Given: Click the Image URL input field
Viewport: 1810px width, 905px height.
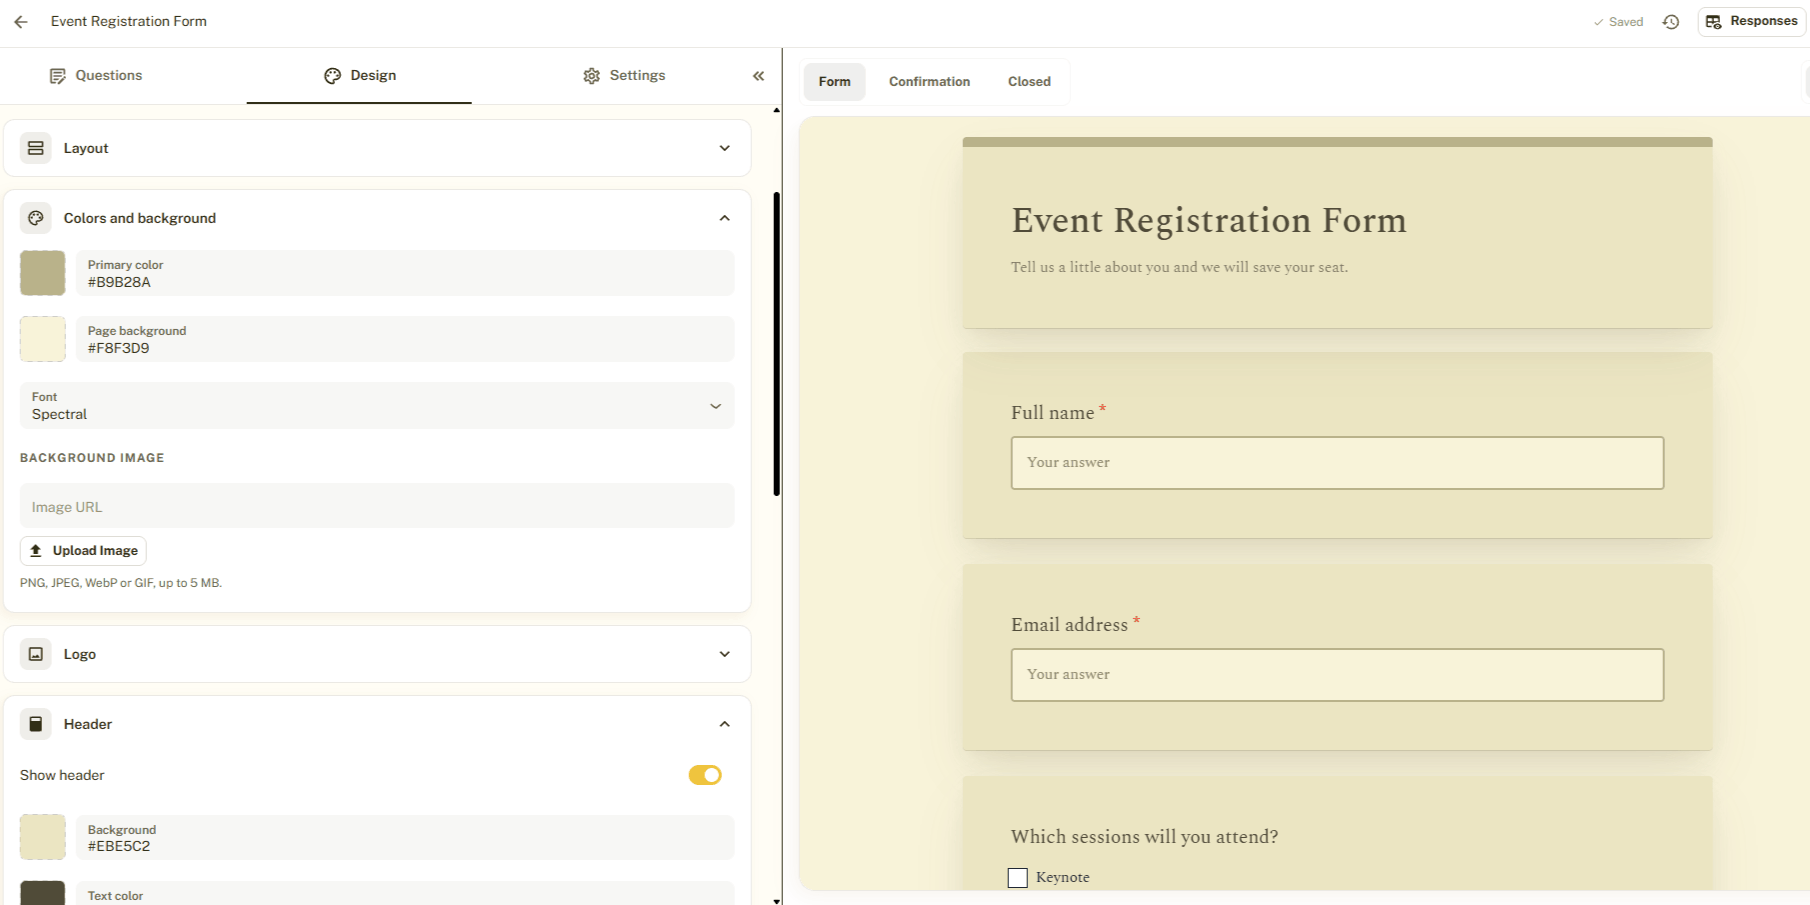Looking at the screenshot, I should coord(377,507).
